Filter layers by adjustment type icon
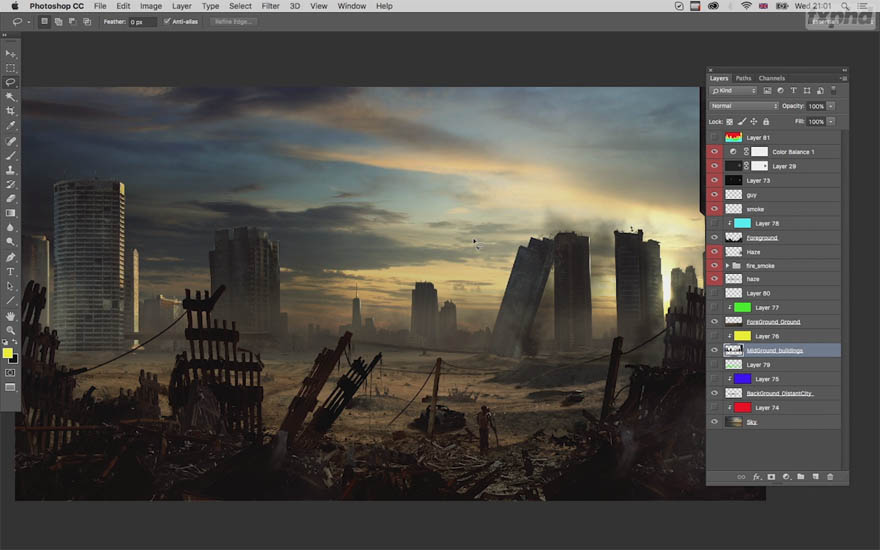The height and width of the screenshot is (550, 880). (780, 90)
